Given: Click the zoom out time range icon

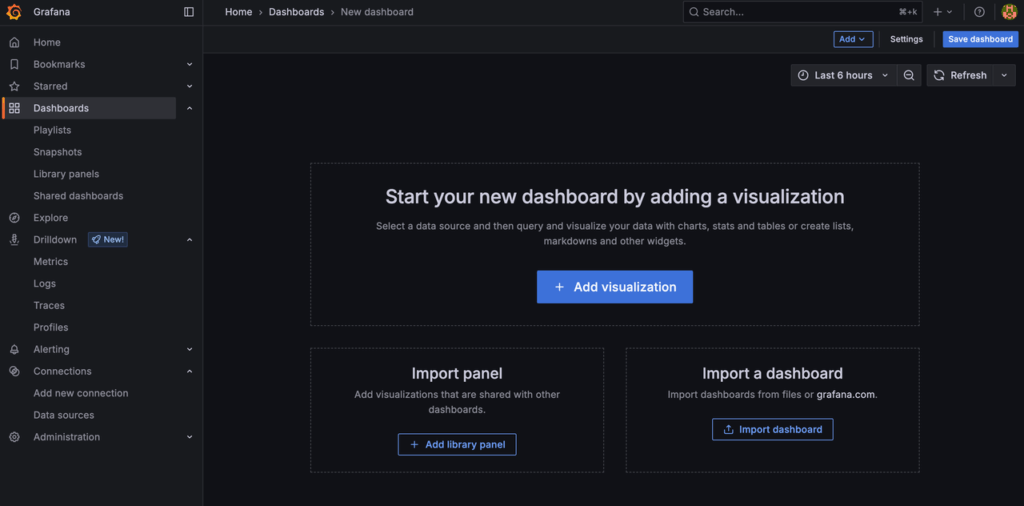Looking at the screenshot, I should pos(908,75).
